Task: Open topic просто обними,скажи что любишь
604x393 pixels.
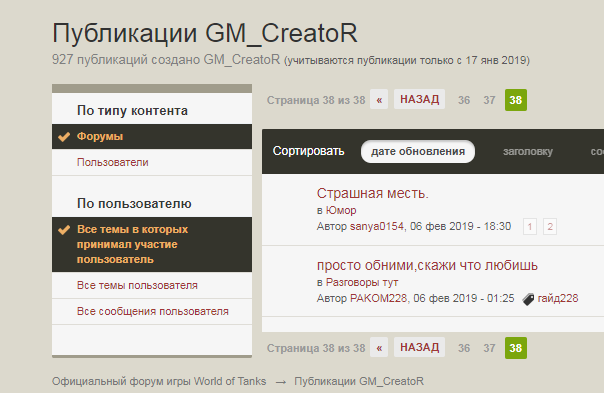Action: click(427, 265)
